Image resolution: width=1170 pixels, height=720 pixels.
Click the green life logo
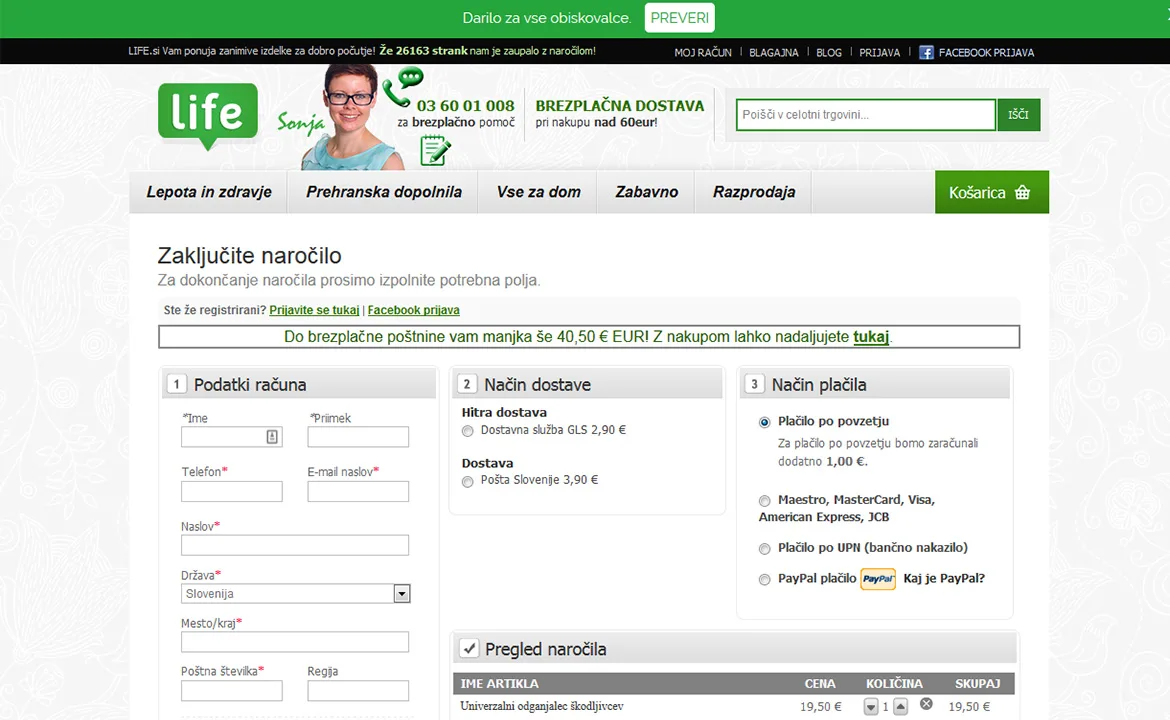[207, 115]
